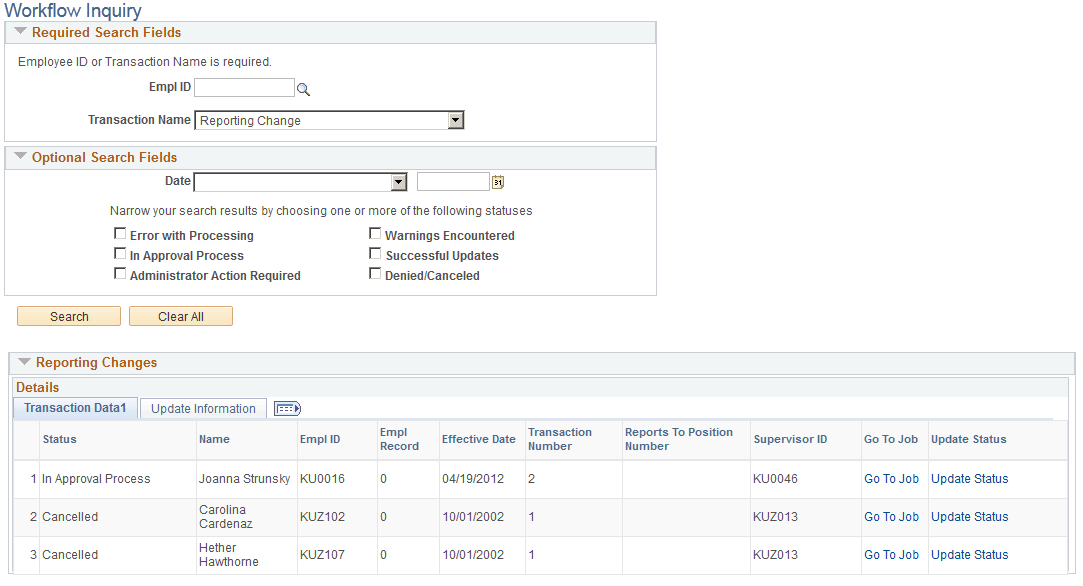Toggle the Denied/Canceled checkbox on
The image size is (1083, 586).
coord(375,273)
